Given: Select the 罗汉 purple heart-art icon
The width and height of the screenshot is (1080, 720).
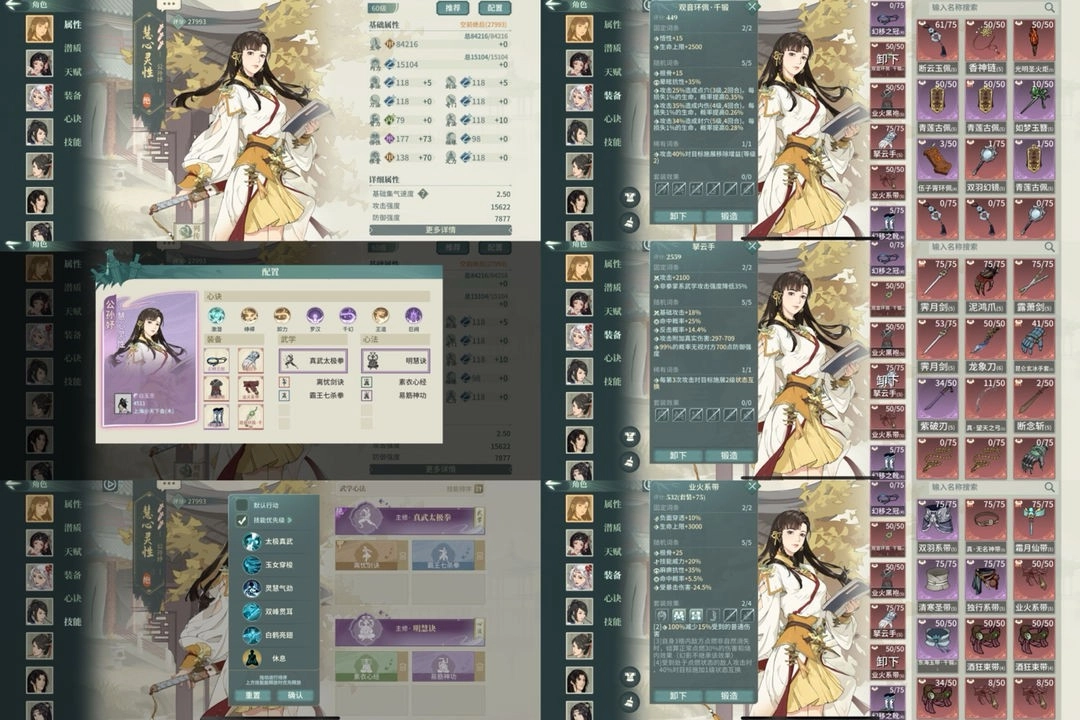Looking at the screenshot, I should [x=314, y=315].
